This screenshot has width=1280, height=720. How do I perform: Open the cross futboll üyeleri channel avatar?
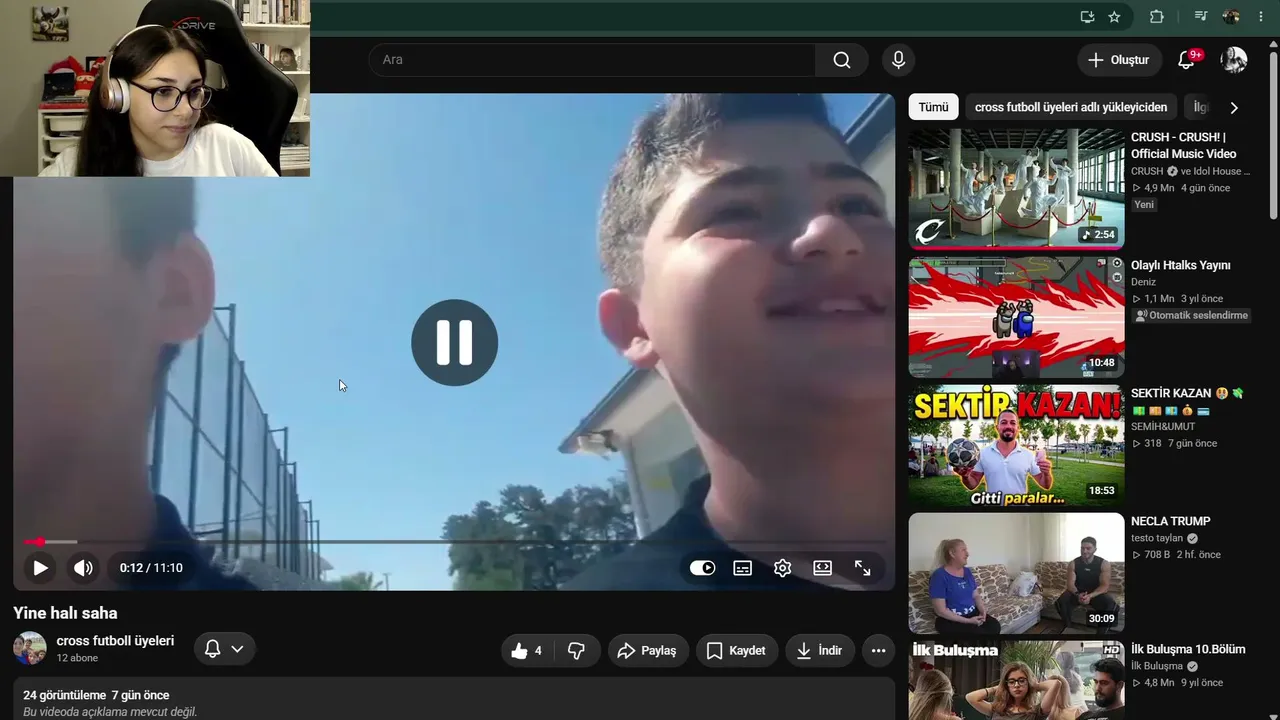tap(30, 648)
